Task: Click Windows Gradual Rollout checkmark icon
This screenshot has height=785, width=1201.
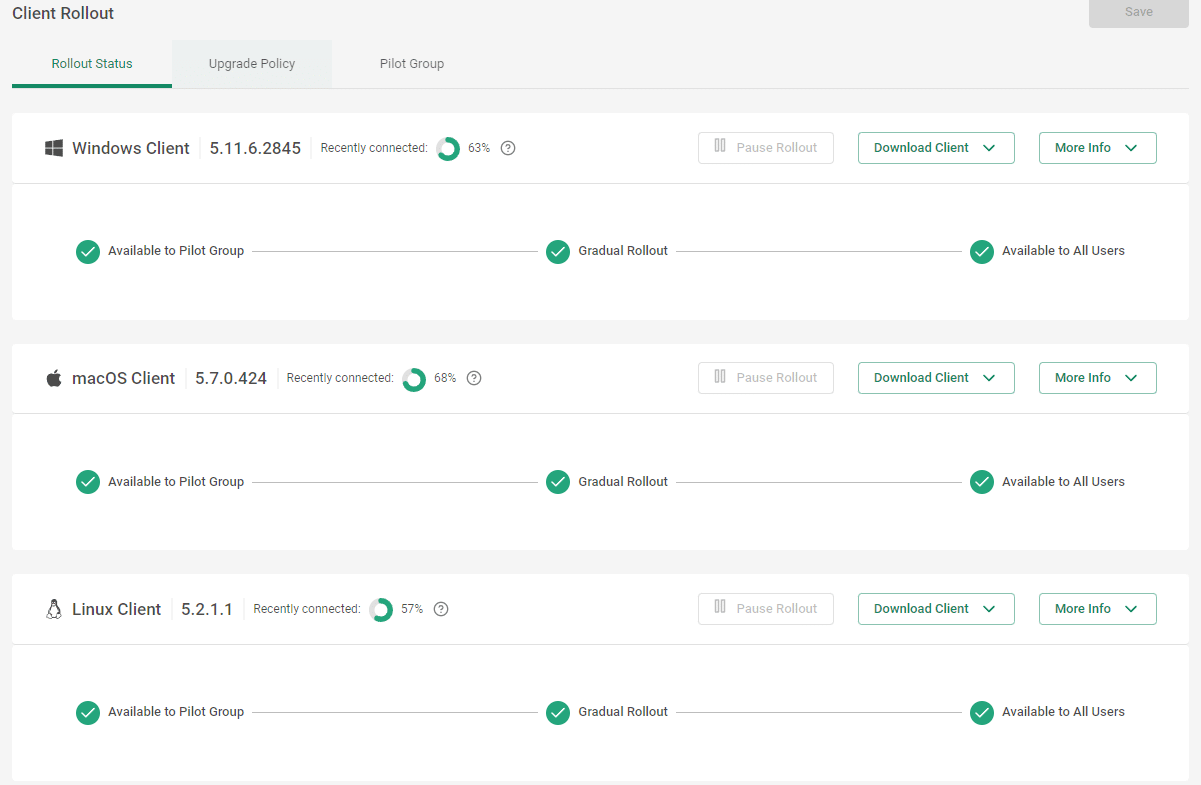Action: [x=558, y=251]
